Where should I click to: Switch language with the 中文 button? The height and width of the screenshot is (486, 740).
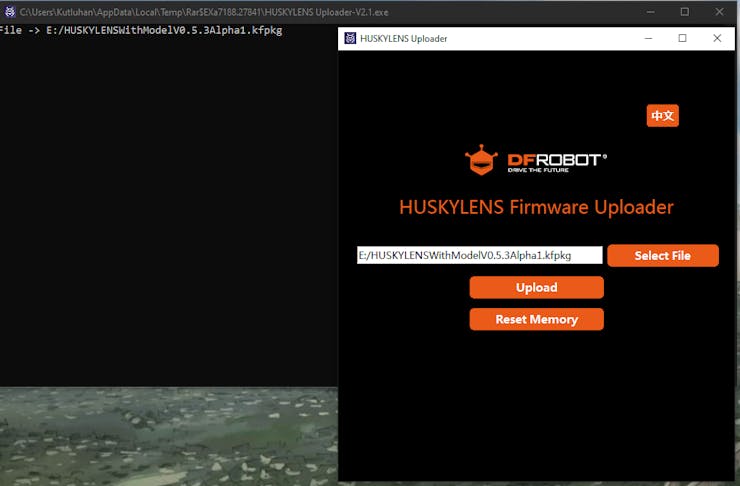click(x=662, y=116)
